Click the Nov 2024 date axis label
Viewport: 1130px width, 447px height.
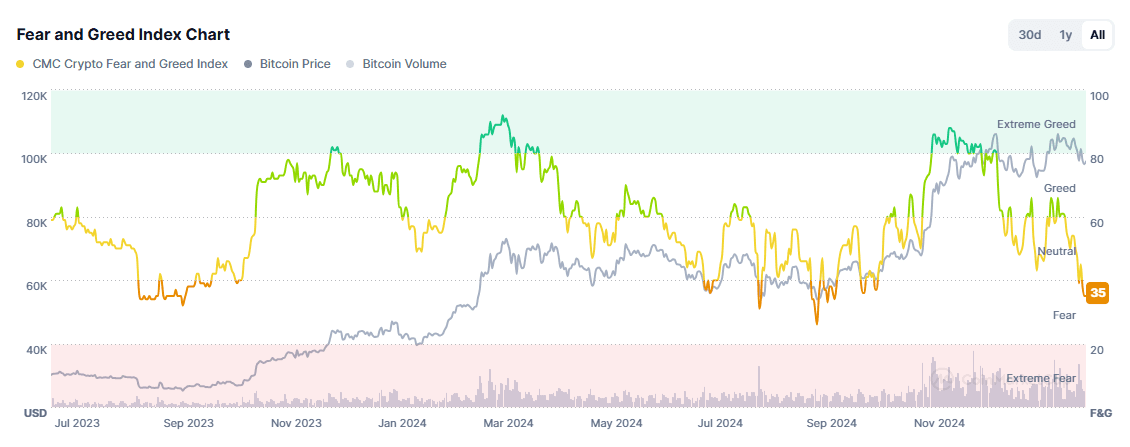(x=940, y=423)
